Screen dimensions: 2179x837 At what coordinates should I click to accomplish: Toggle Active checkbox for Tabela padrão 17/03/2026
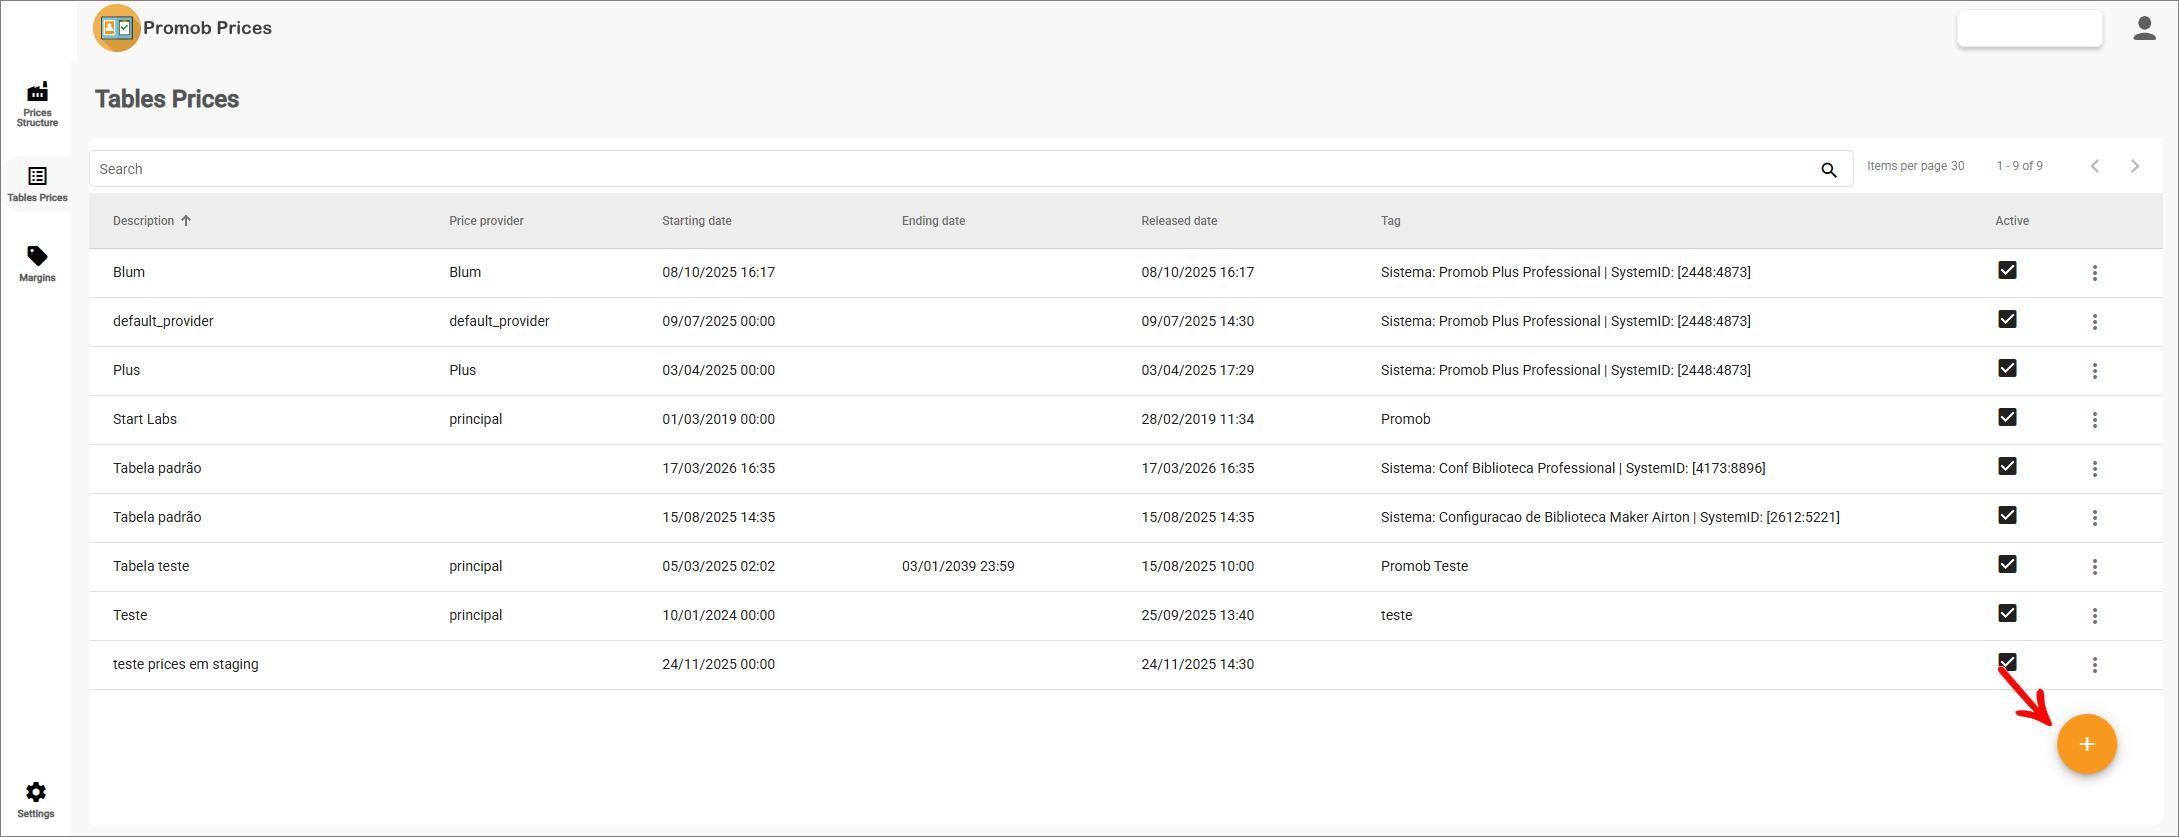(x=2007, y=466)
